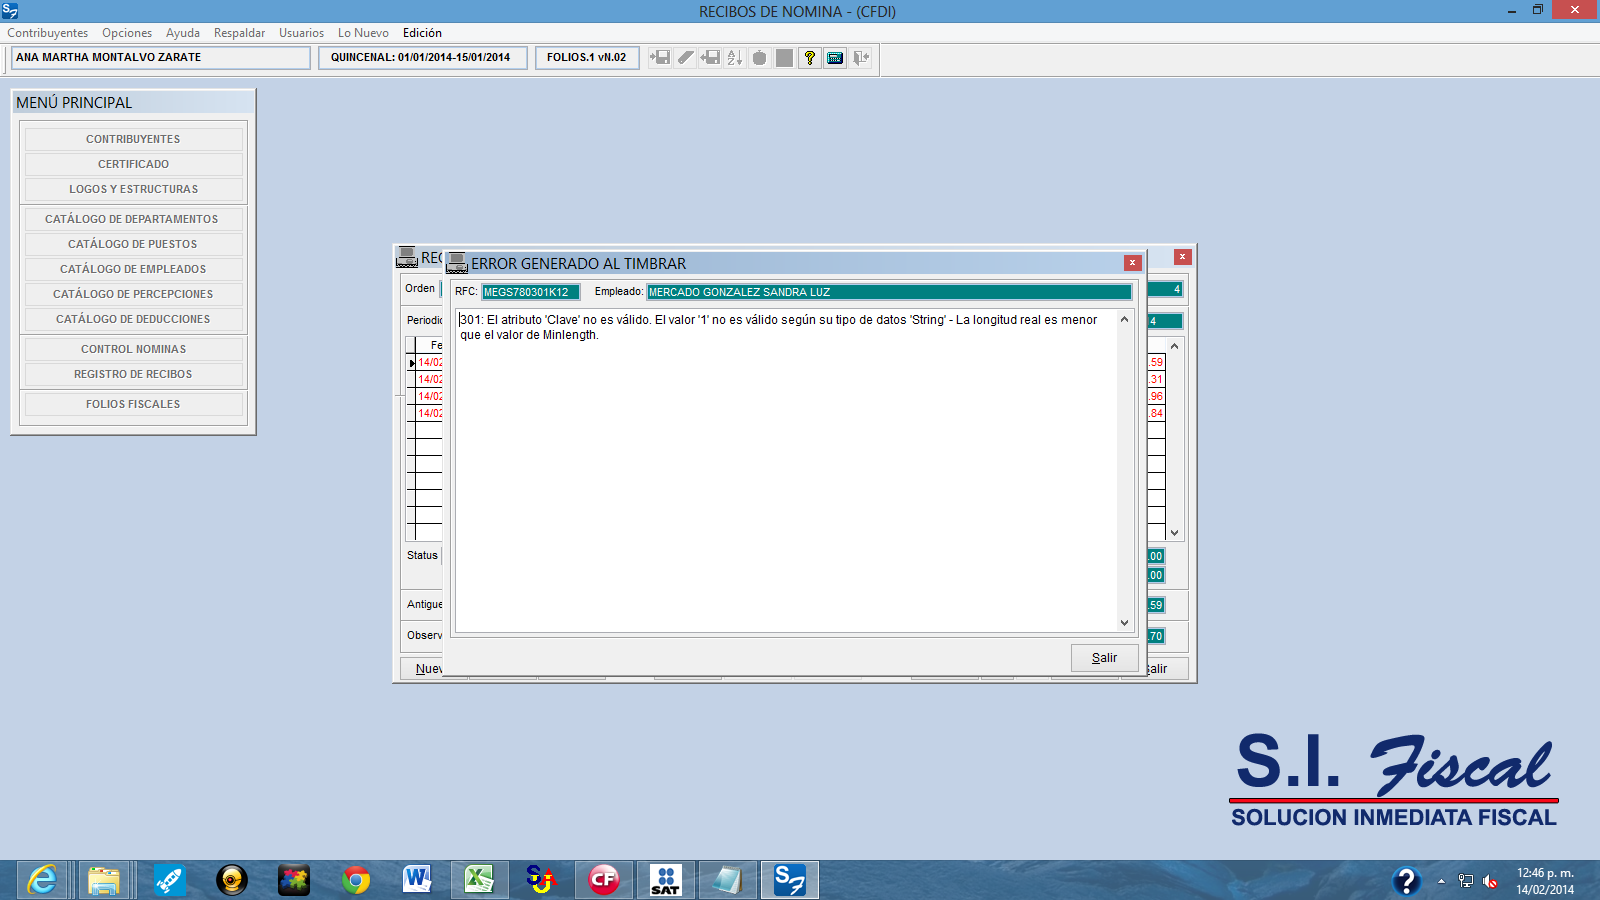Click the A-Z sort toolbar icon
The image size is (1600, 900).
[x=735, y=58]
